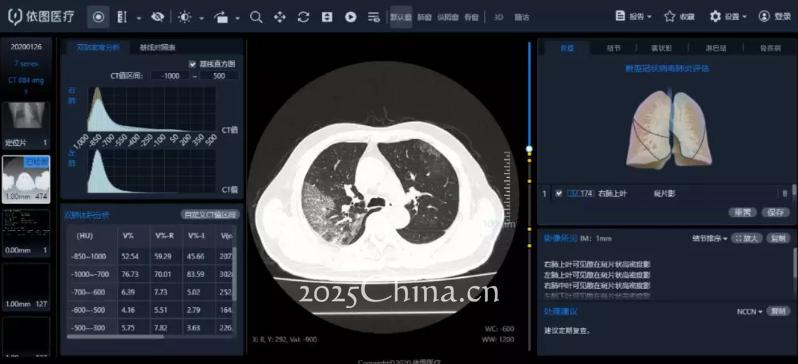This screenshot has height=364, width=798.
Task: Expand the NCCN guideline dropdown
Action: click(750, 311)
